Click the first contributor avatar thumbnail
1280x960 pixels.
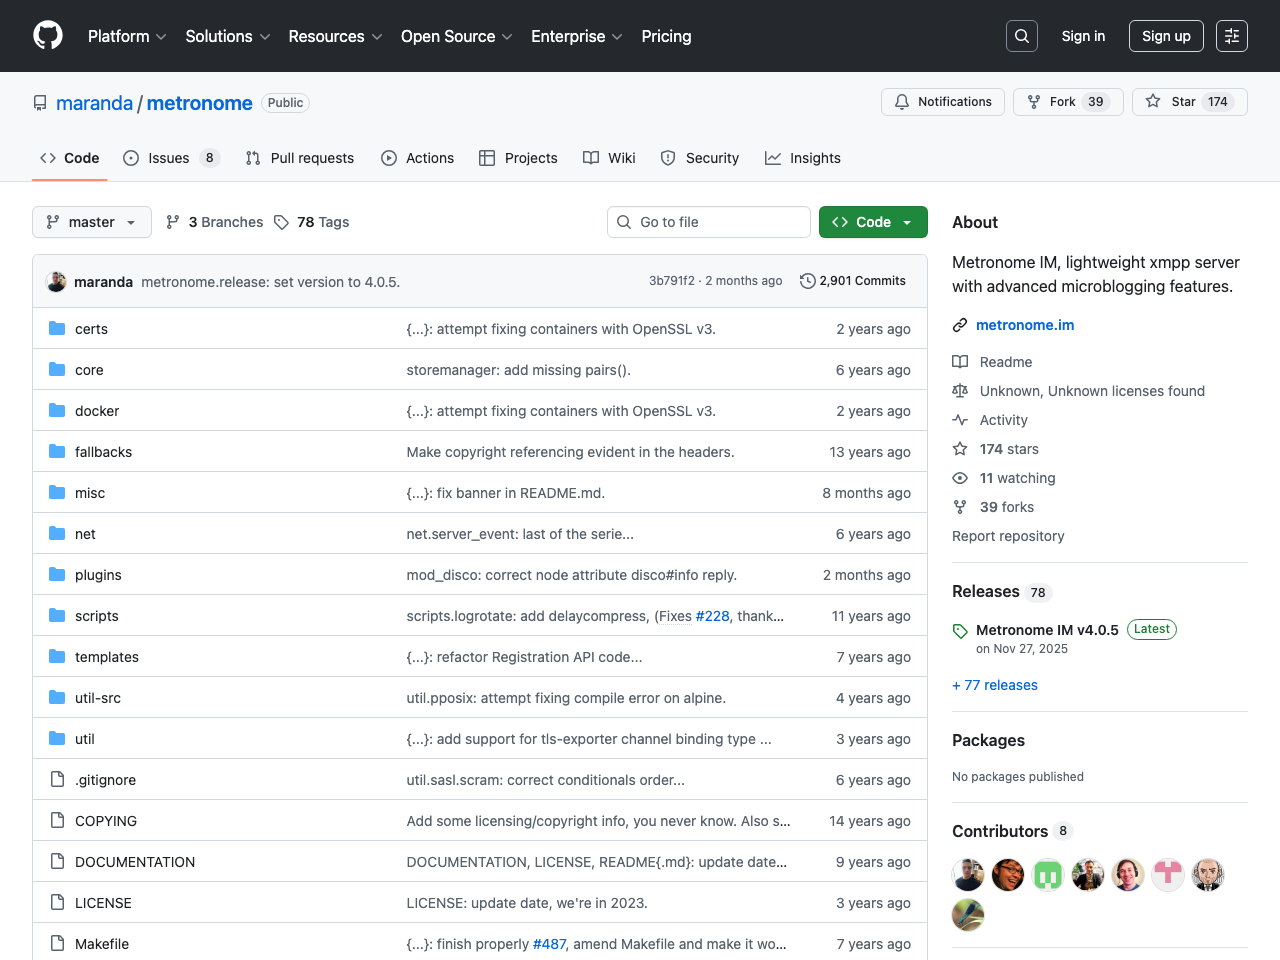(x=968, y=875)
